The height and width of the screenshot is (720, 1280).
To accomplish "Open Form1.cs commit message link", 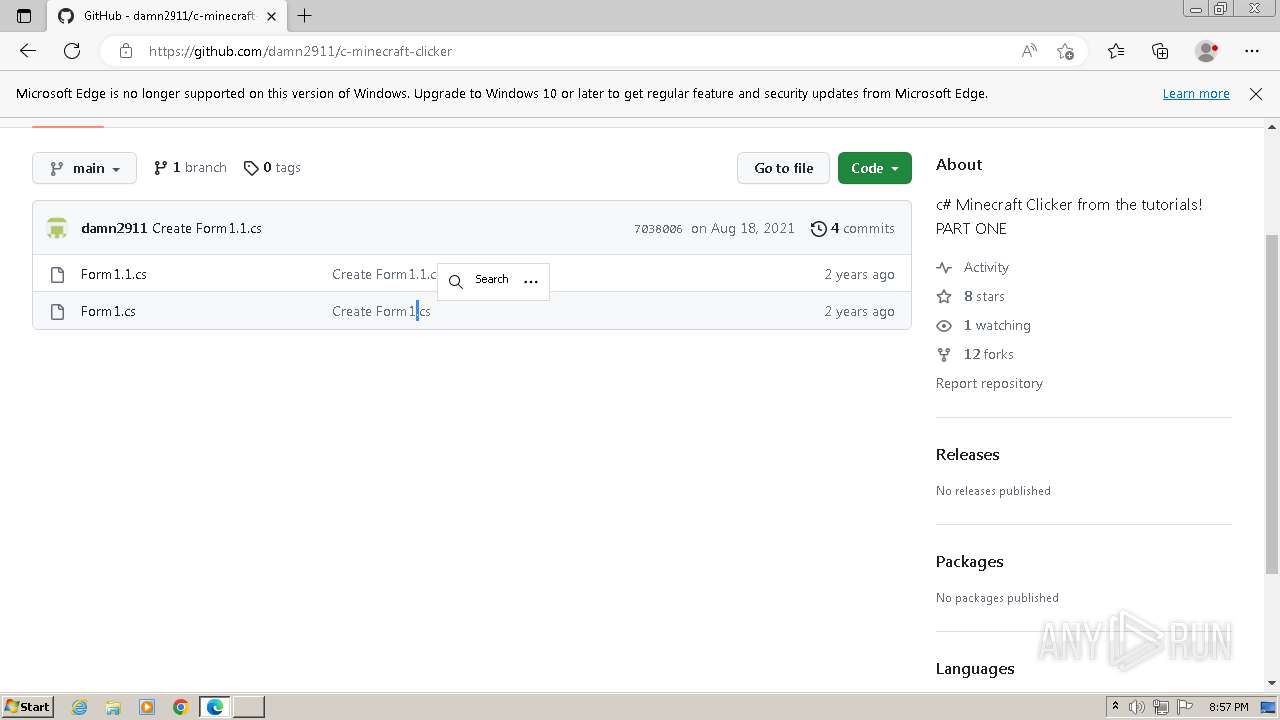I will coord(381,311).
